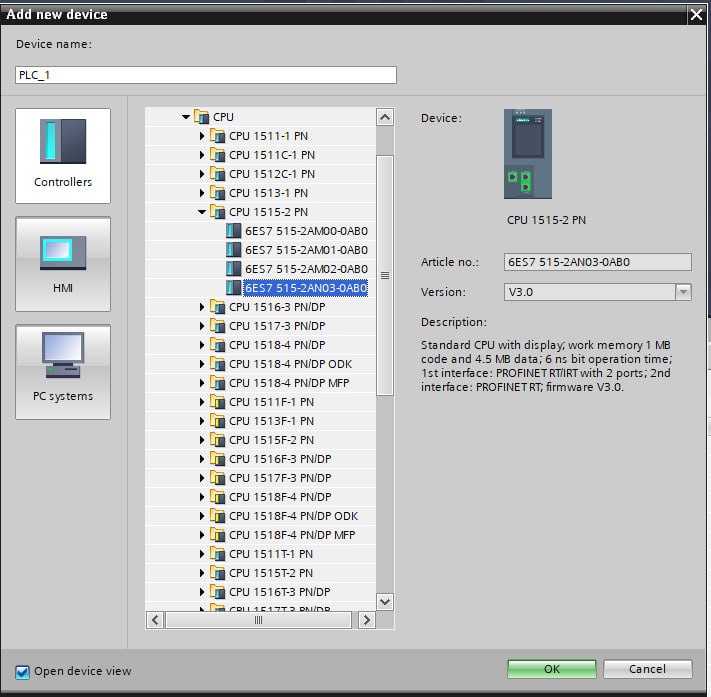Viewport: 711px width, 697px height.
Task: Confirm with the OK button
Action: pos(552,669)
